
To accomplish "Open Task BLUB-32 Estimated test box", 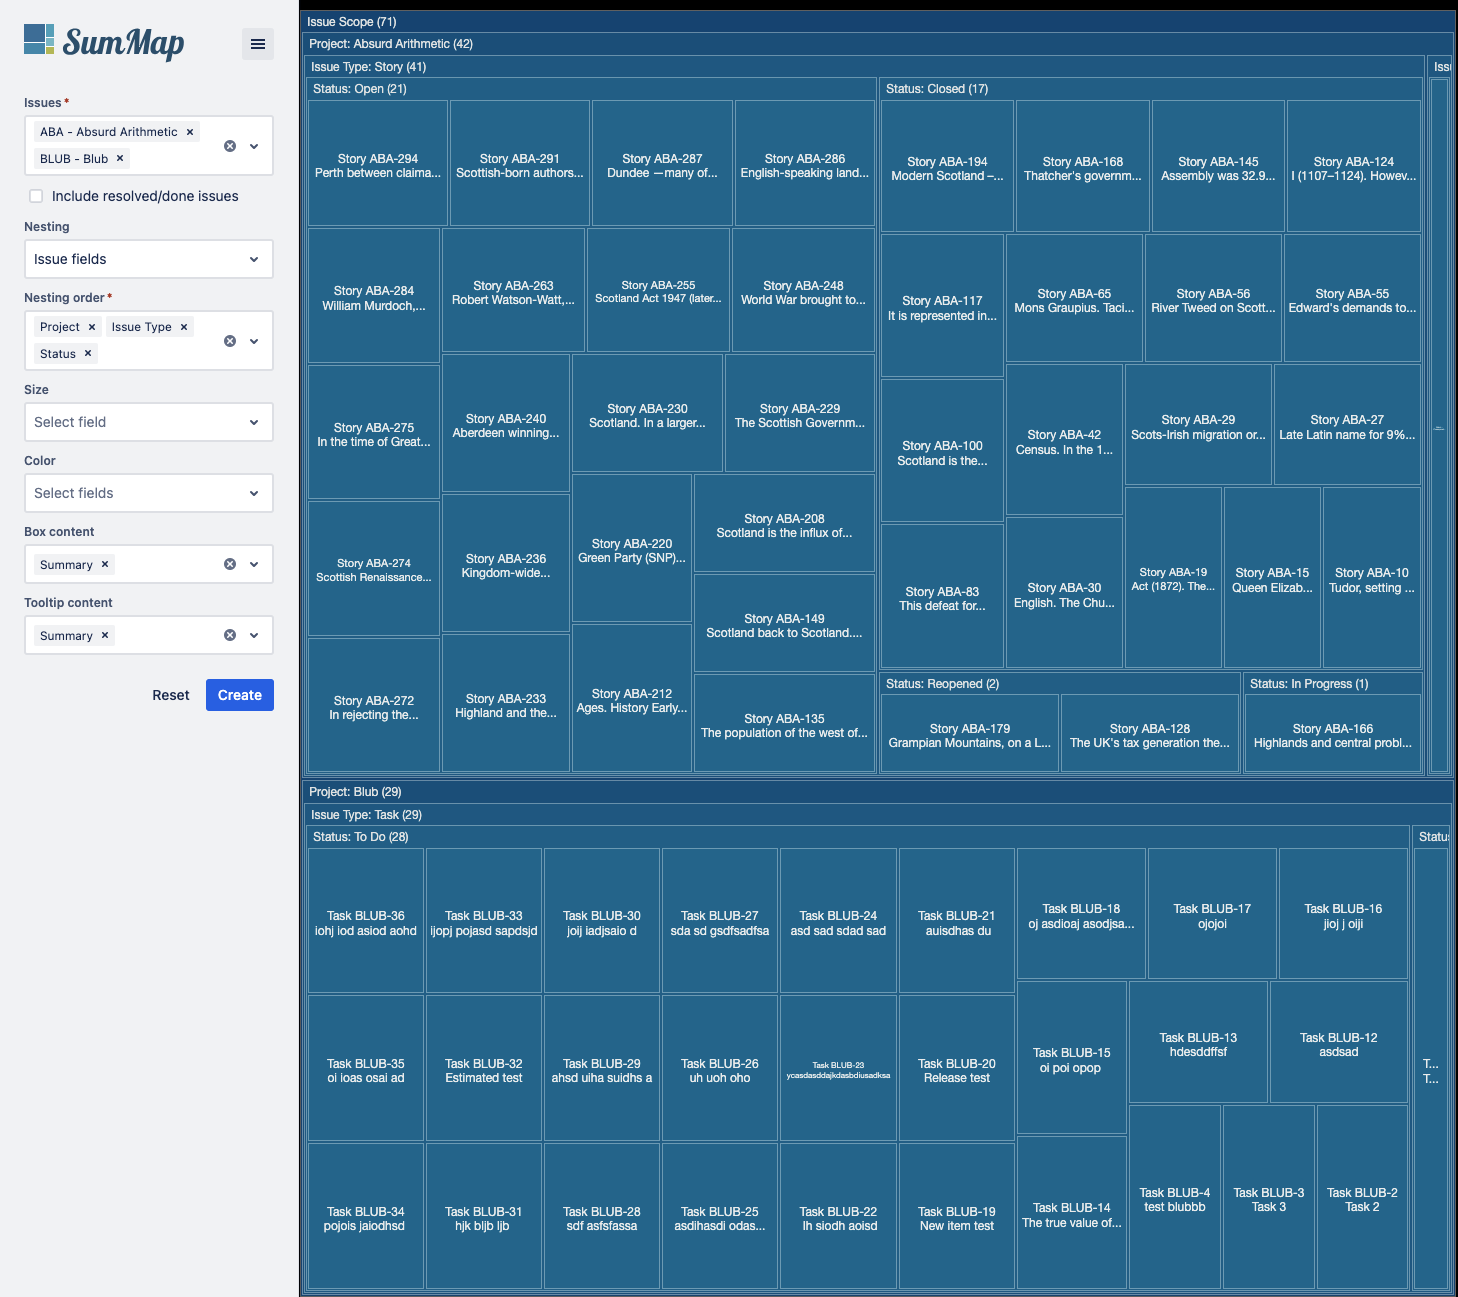I will [x=484, y=1069].
